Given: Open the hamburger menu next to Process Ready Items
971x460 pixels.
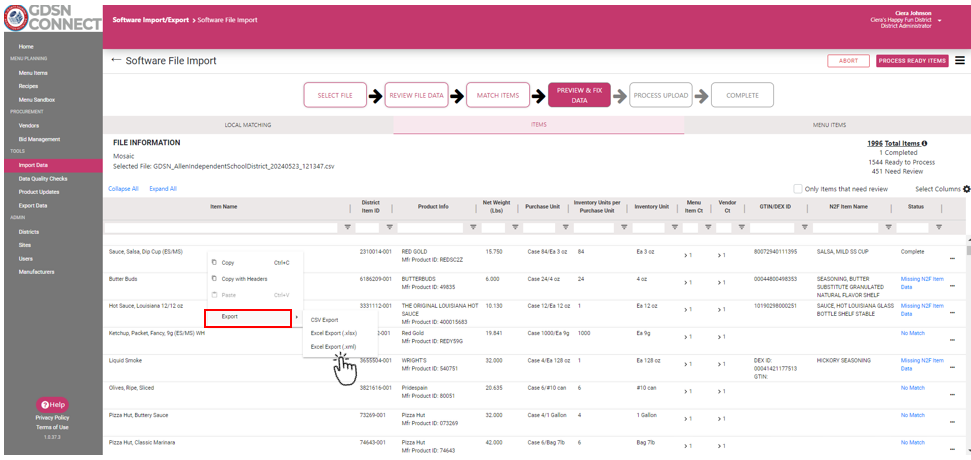Looking at the screenshot, I should click(x=960, y=61).
